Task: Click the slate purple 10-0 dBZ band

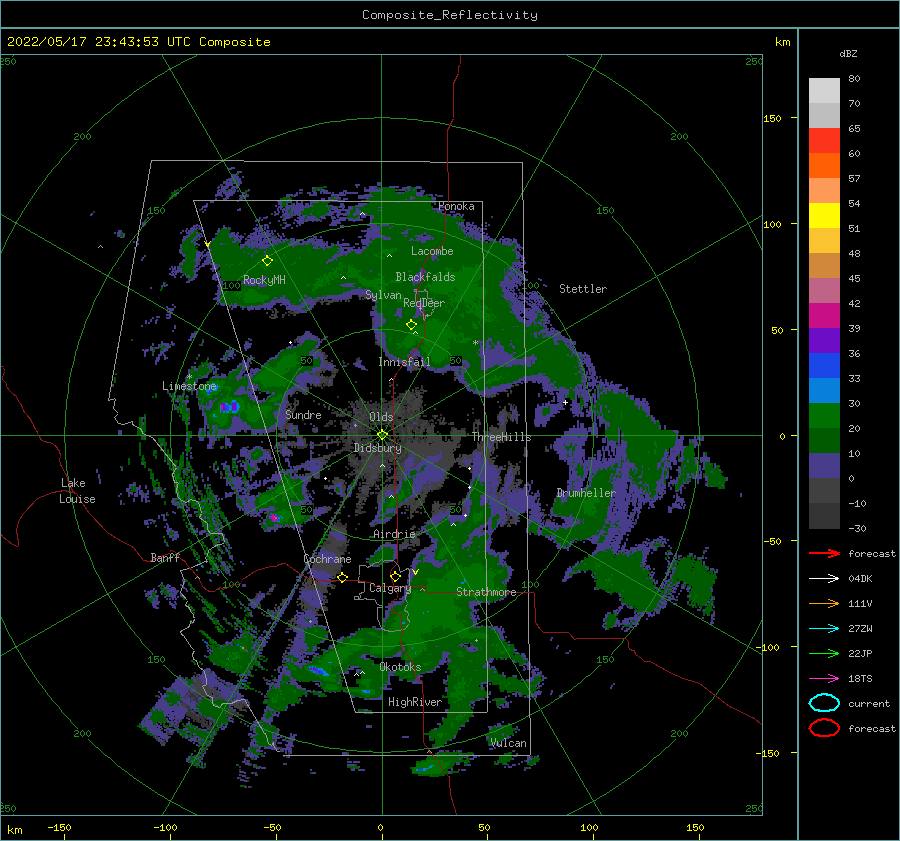Action: [x=824, y=465]
